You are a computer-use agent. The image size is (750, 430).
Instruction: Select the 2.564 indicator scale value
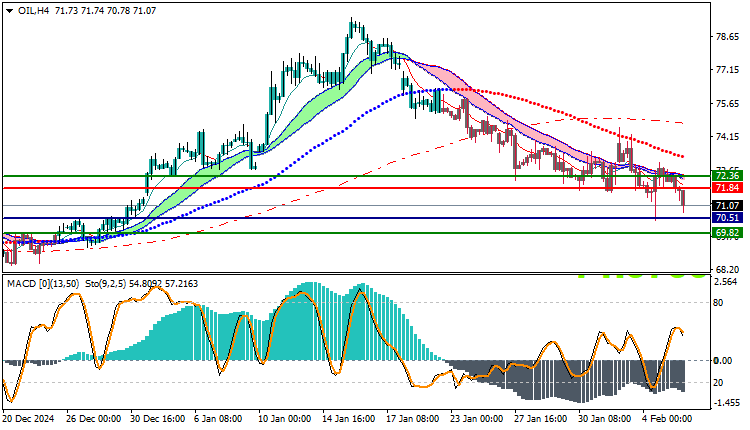[726, 282]
